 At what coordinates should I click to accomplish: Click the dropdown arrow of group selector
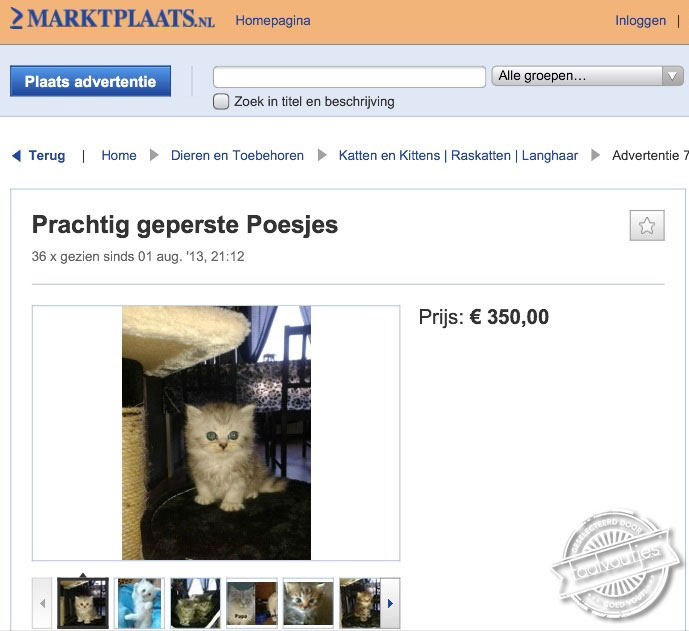point(672,76)
